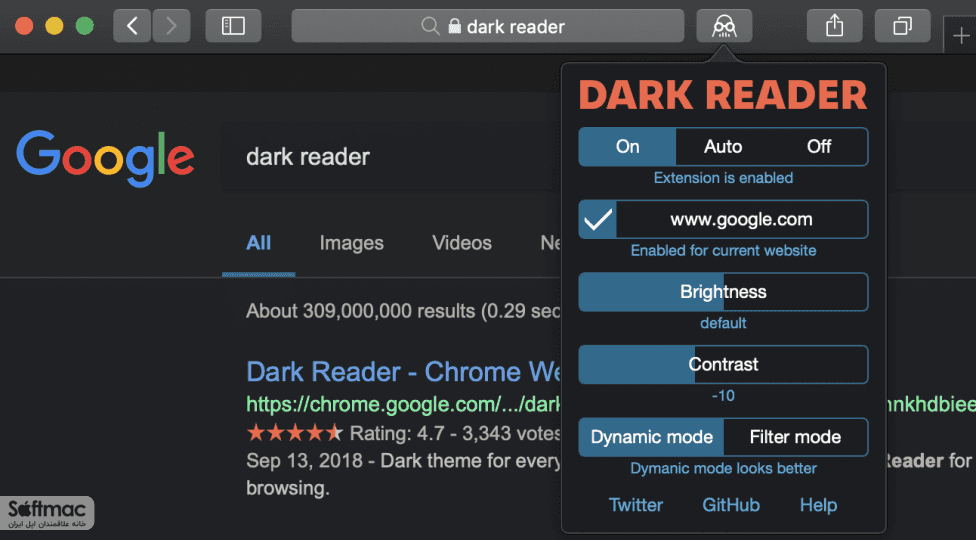Toggle the www.google.com site checkmark
Screen dimensions: 976x540
[x=598, y=220]
